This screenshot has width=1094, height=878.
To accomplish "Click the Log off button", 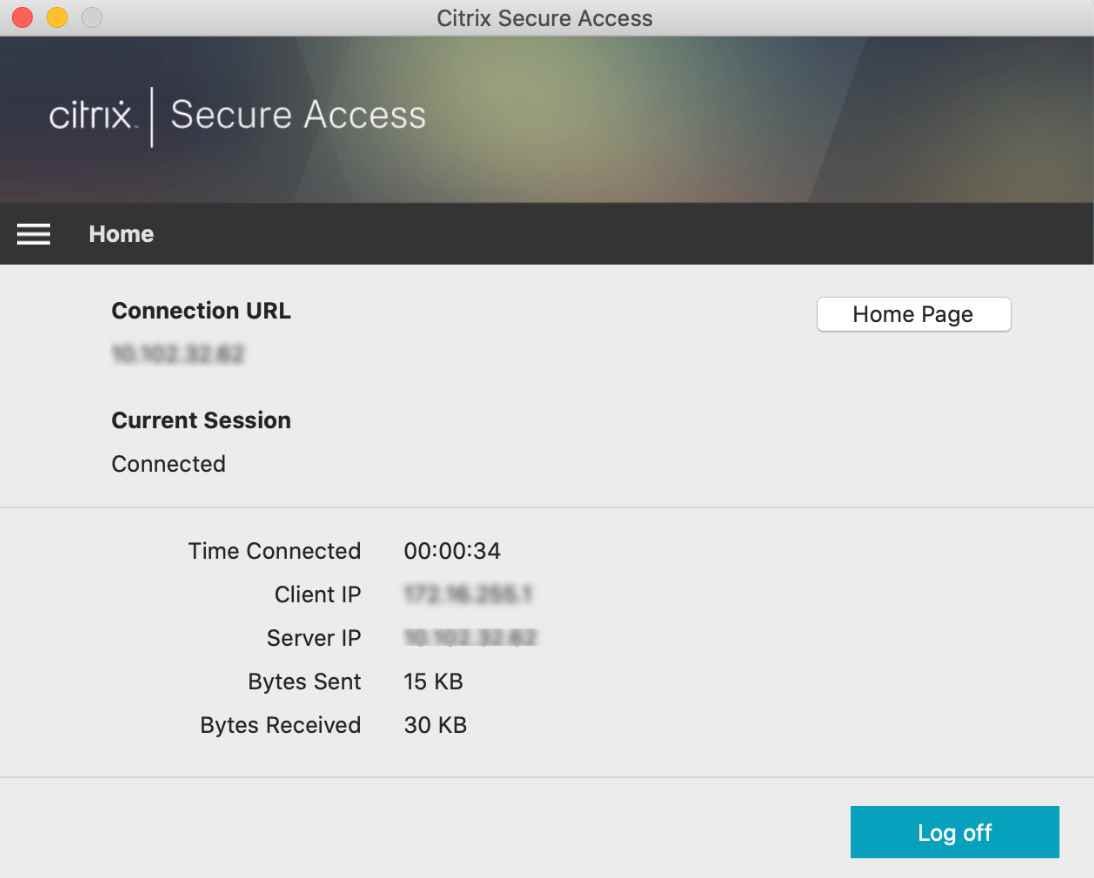I will pyautogui.click(x=954, y=832).
